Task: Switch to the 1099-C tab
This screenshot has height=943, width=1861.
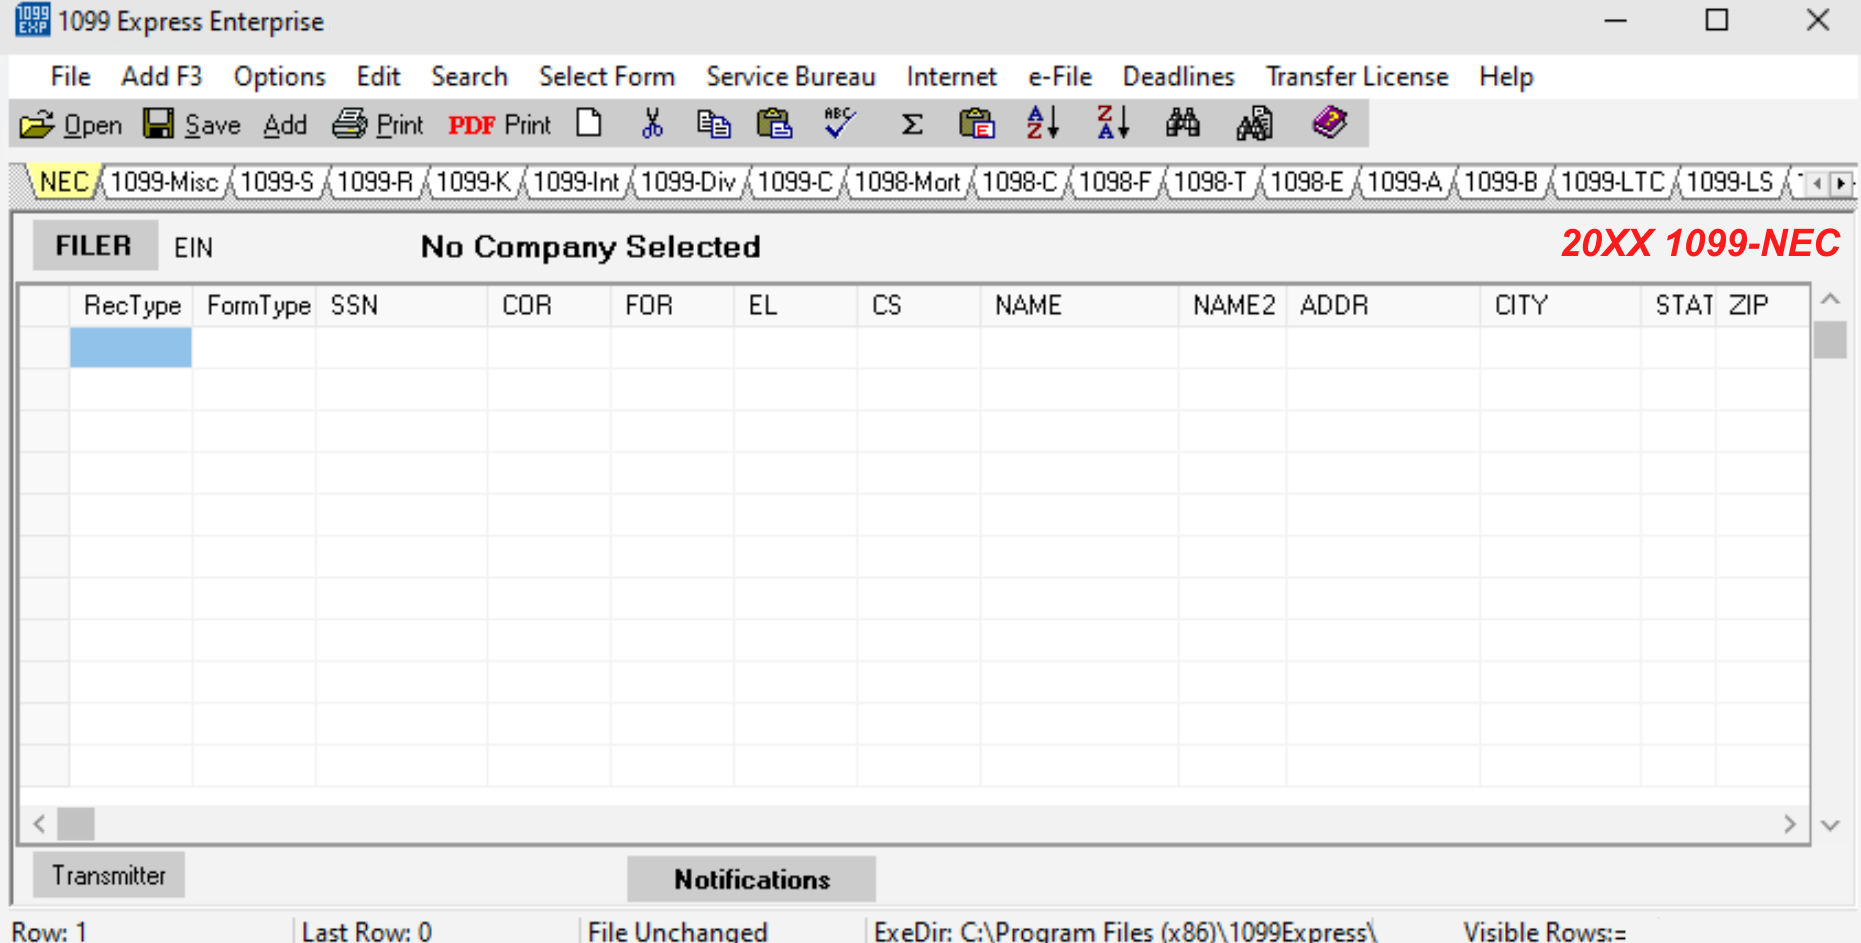Action: 795,182
